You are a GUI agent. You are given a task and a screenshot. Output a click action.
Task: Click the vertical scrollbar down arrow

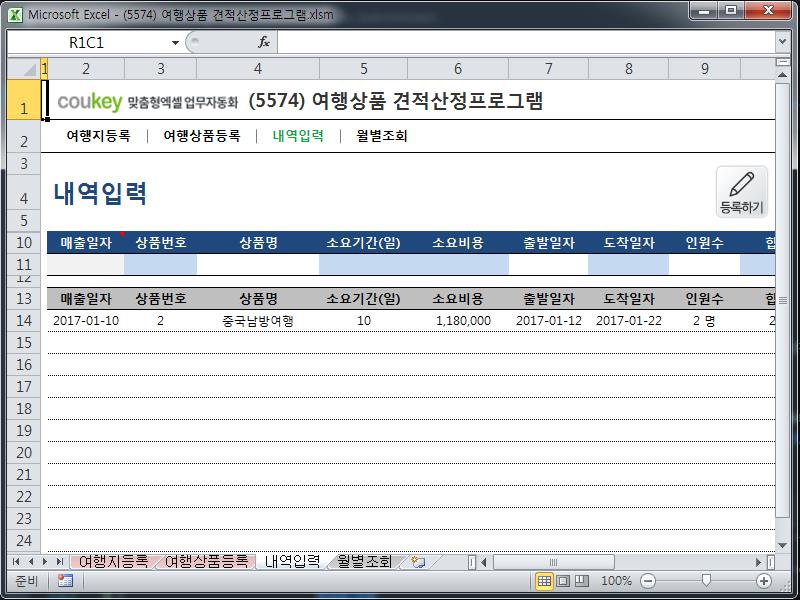[x=782, y=545]
